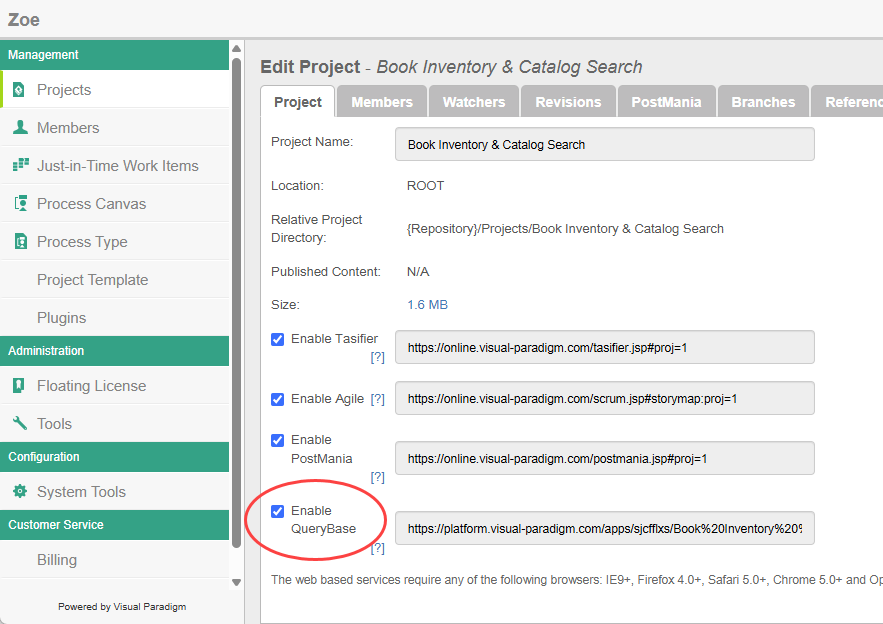
Task: Click the PostMania URL field
Action: (605, 458)
